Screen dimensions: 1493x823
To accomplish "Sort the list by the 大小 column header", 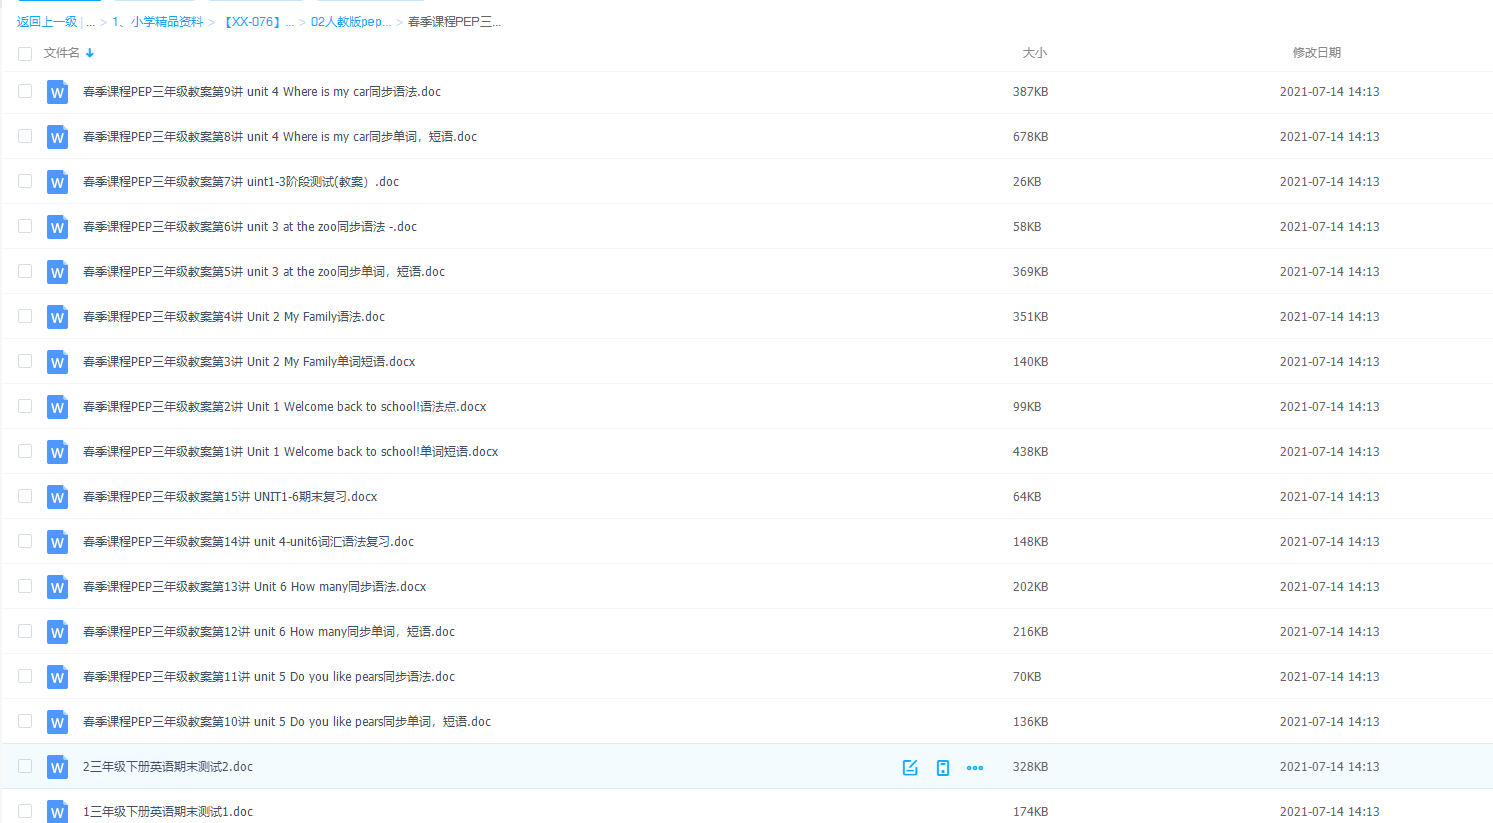I will (x=1034, y=53).
